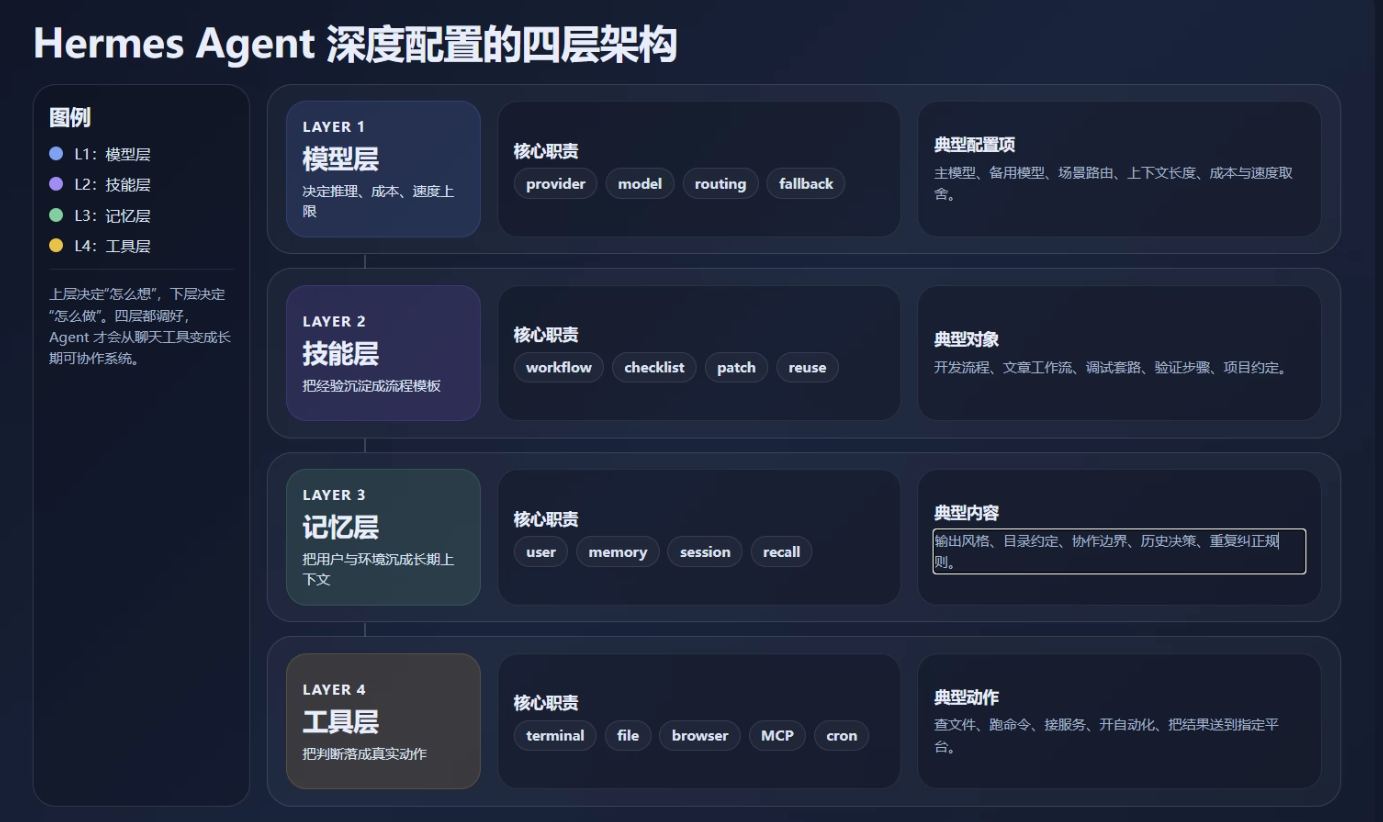Screen dimensions: 1383x822
Task: Select the model tag
Action: tap(640, 184)
